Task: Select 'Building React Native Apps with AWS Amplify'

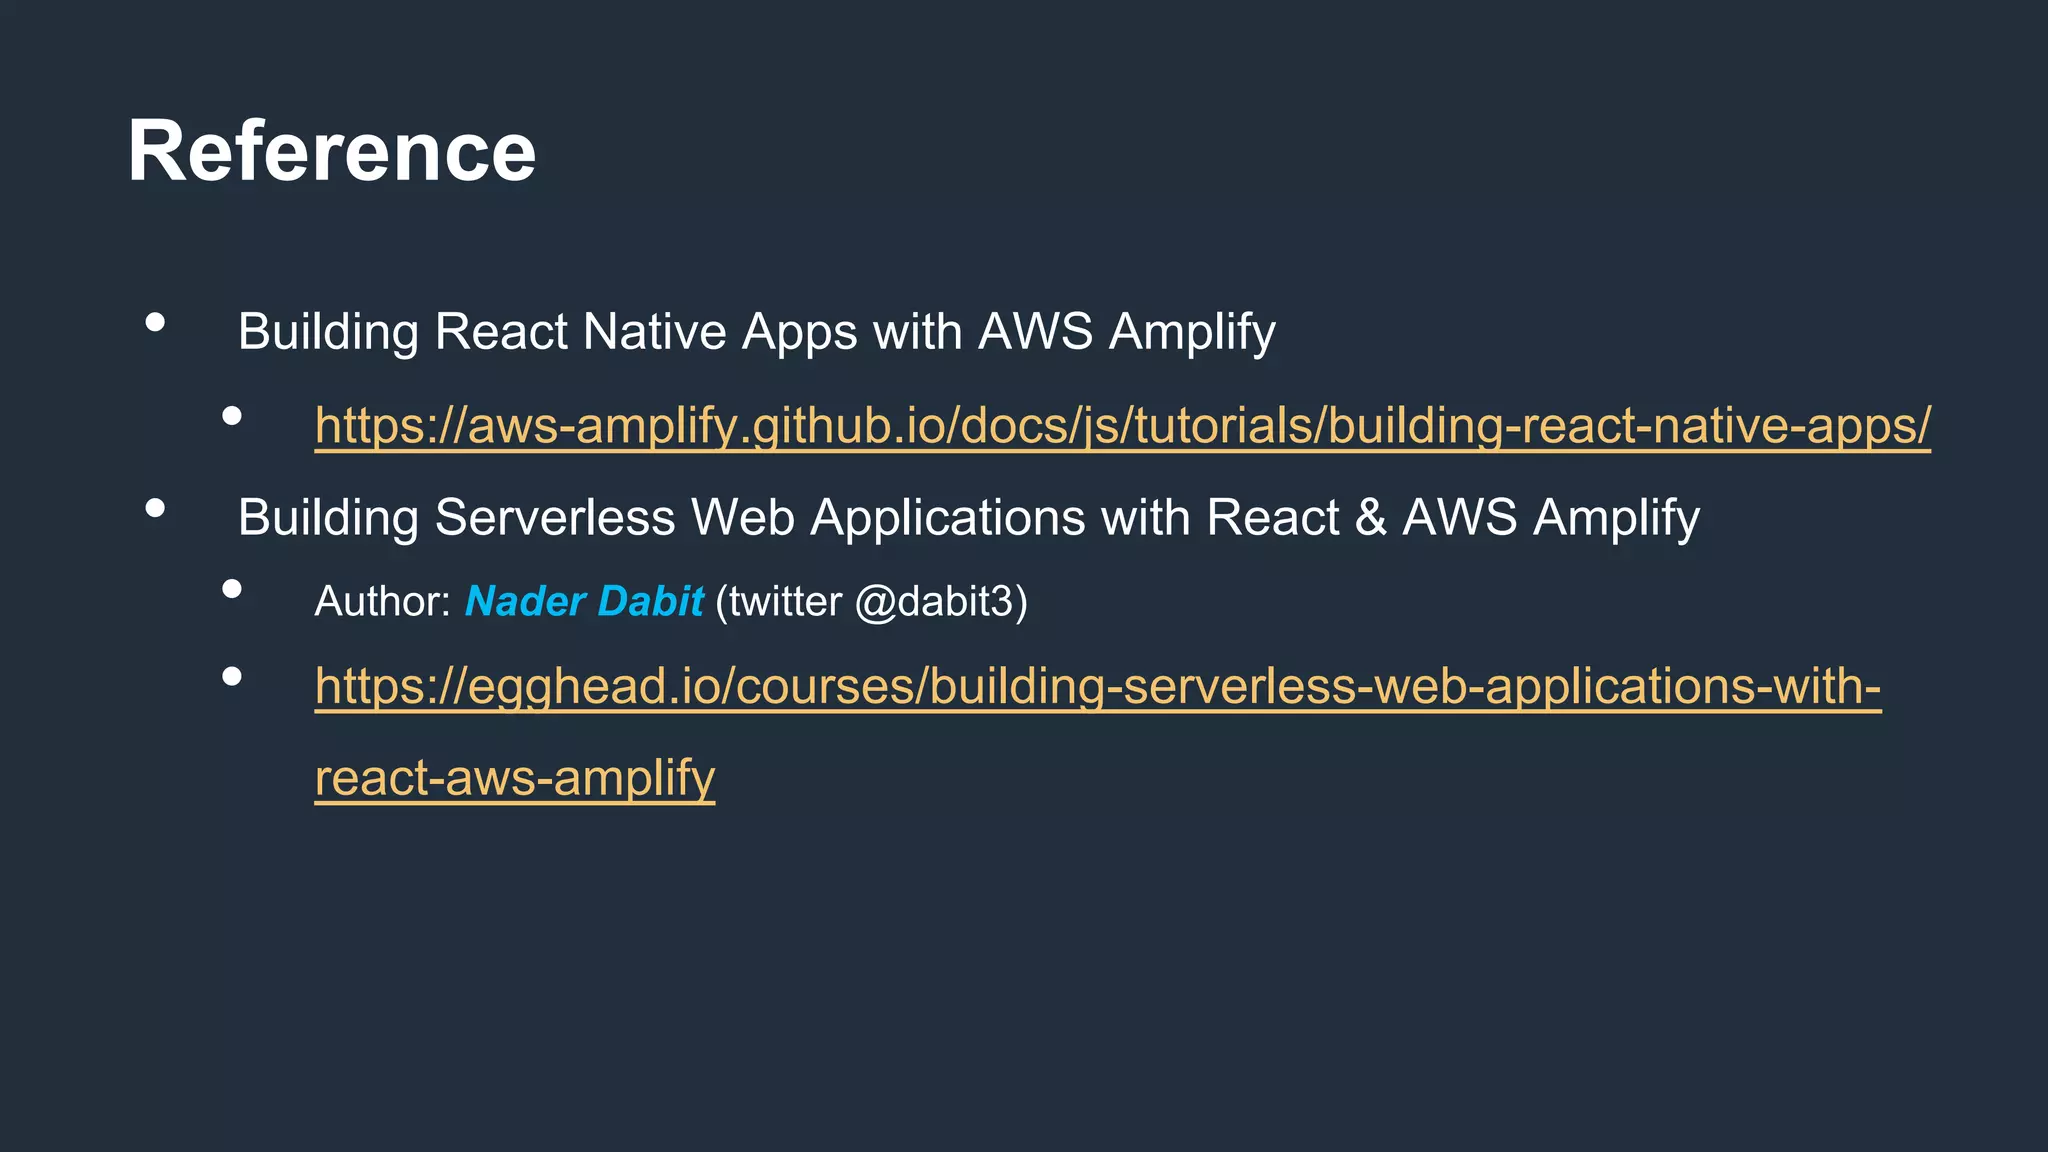Action: point(757,332)
